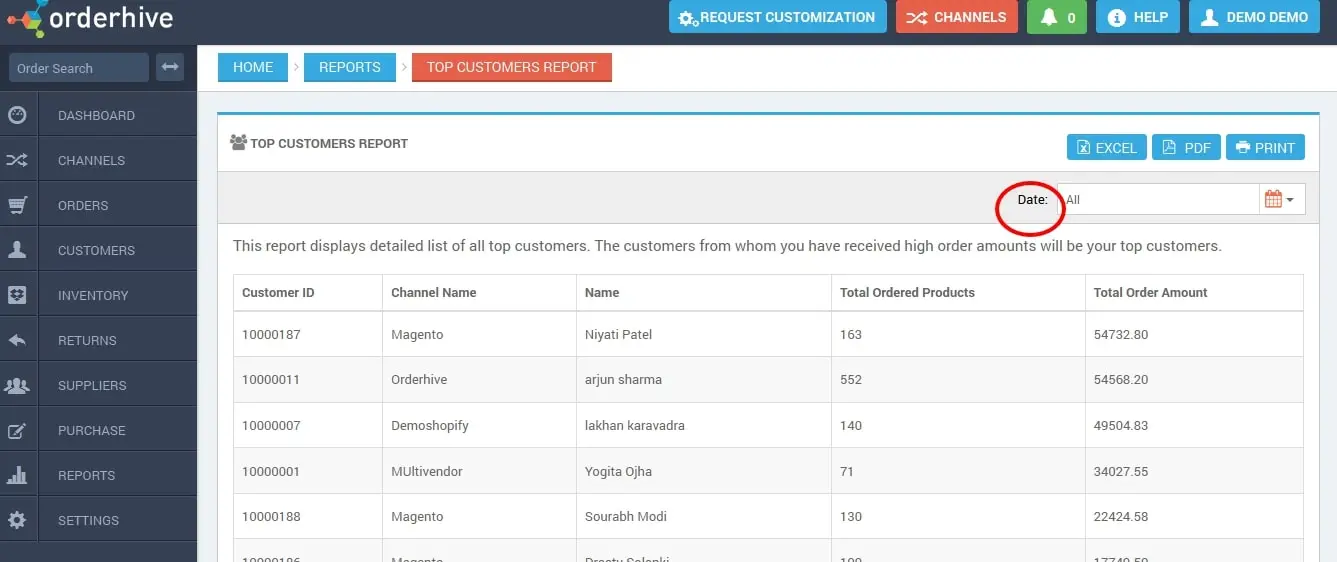Export report with EXCEL button
Viewport: 1337px width, 562px height.
coord(1106,147)
